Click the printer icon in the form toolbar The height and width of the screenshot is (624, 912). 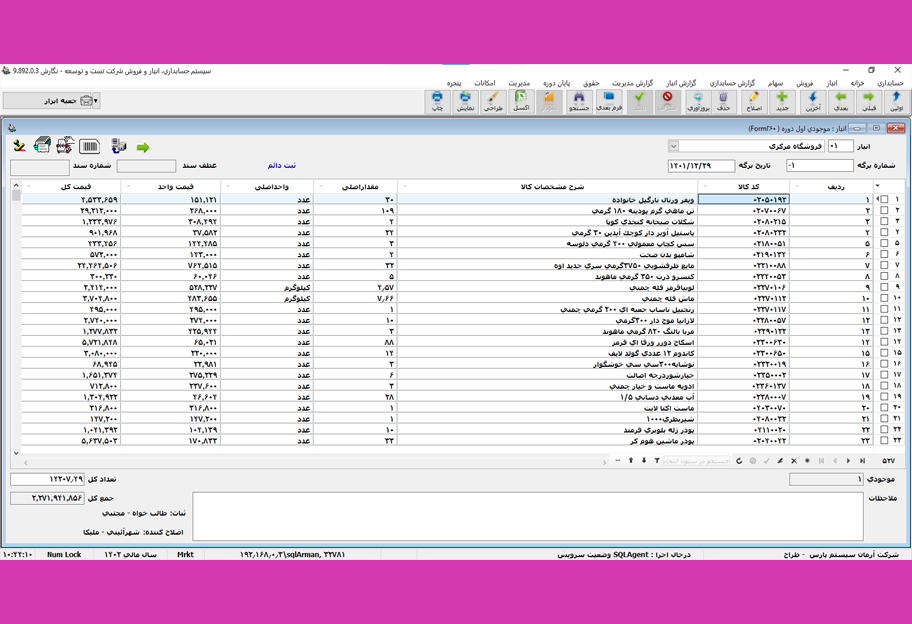click(x=42, y=145)
